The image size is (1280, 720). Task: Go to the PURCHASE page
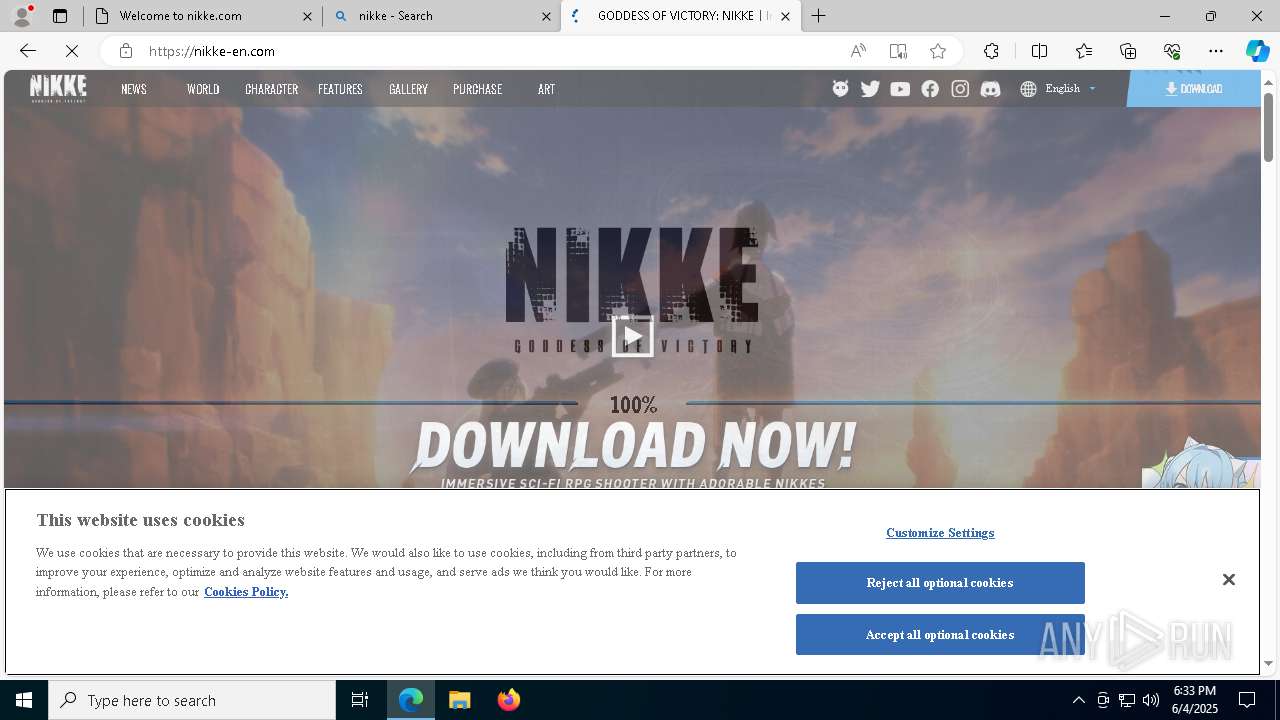477,89
